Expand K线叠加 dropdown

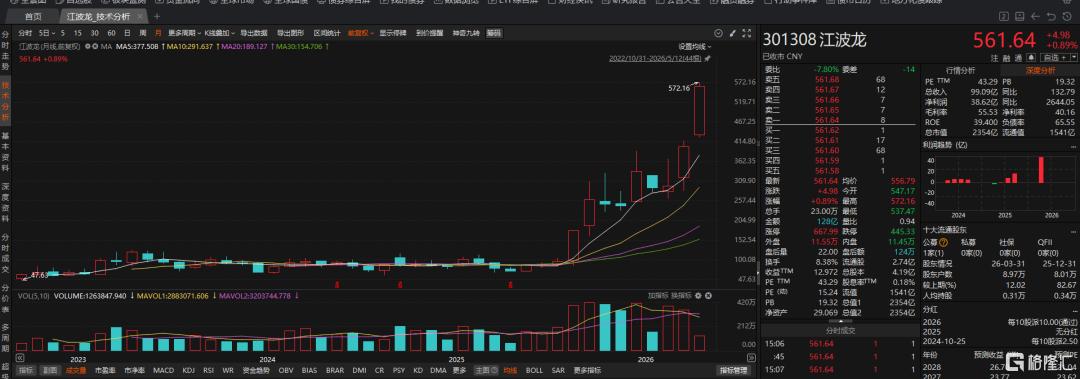pyautogui.click(x=220, y=32)
